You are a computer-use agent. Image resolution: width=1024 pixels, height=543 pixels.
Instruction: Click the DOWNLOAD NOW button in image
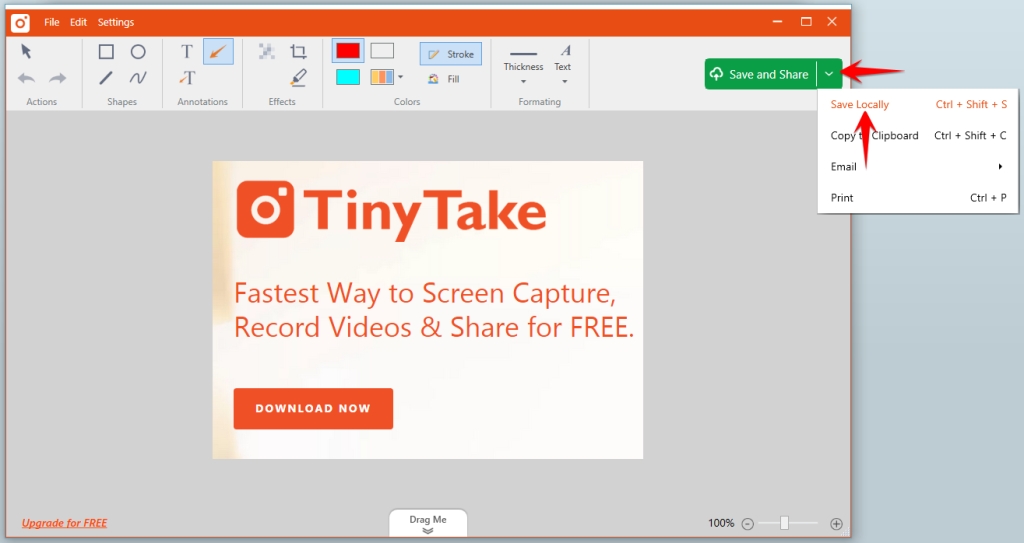click(x=313, y=408)
